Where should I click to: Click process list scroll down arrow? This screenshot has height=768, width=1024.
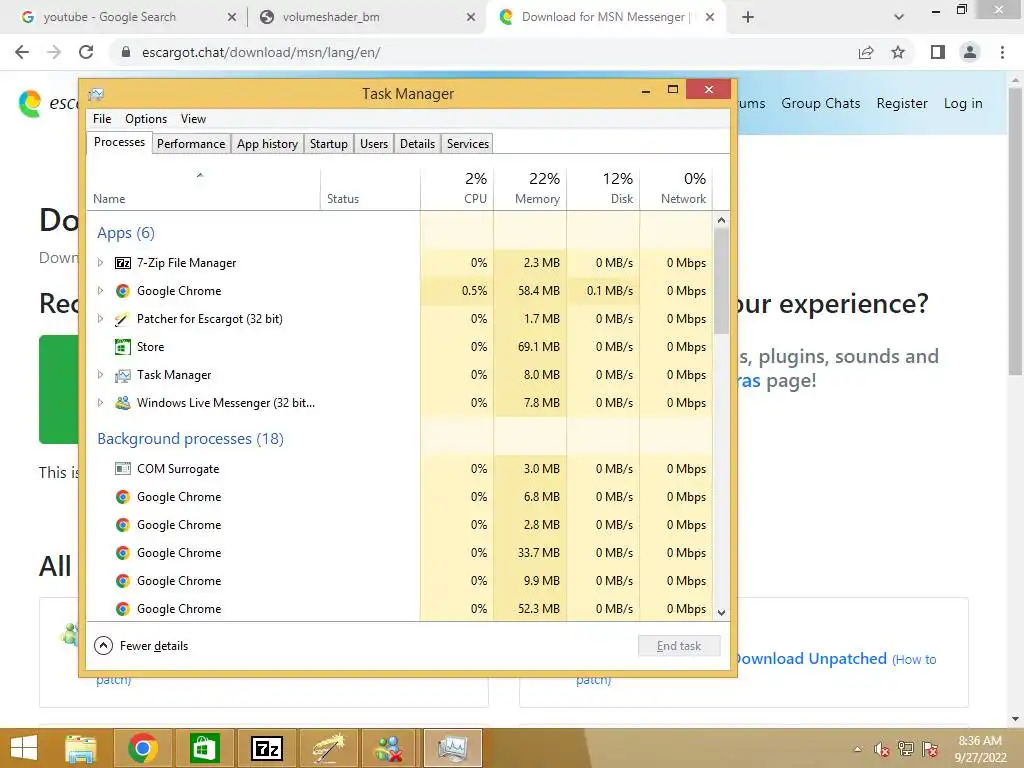[x=721, y=613]
